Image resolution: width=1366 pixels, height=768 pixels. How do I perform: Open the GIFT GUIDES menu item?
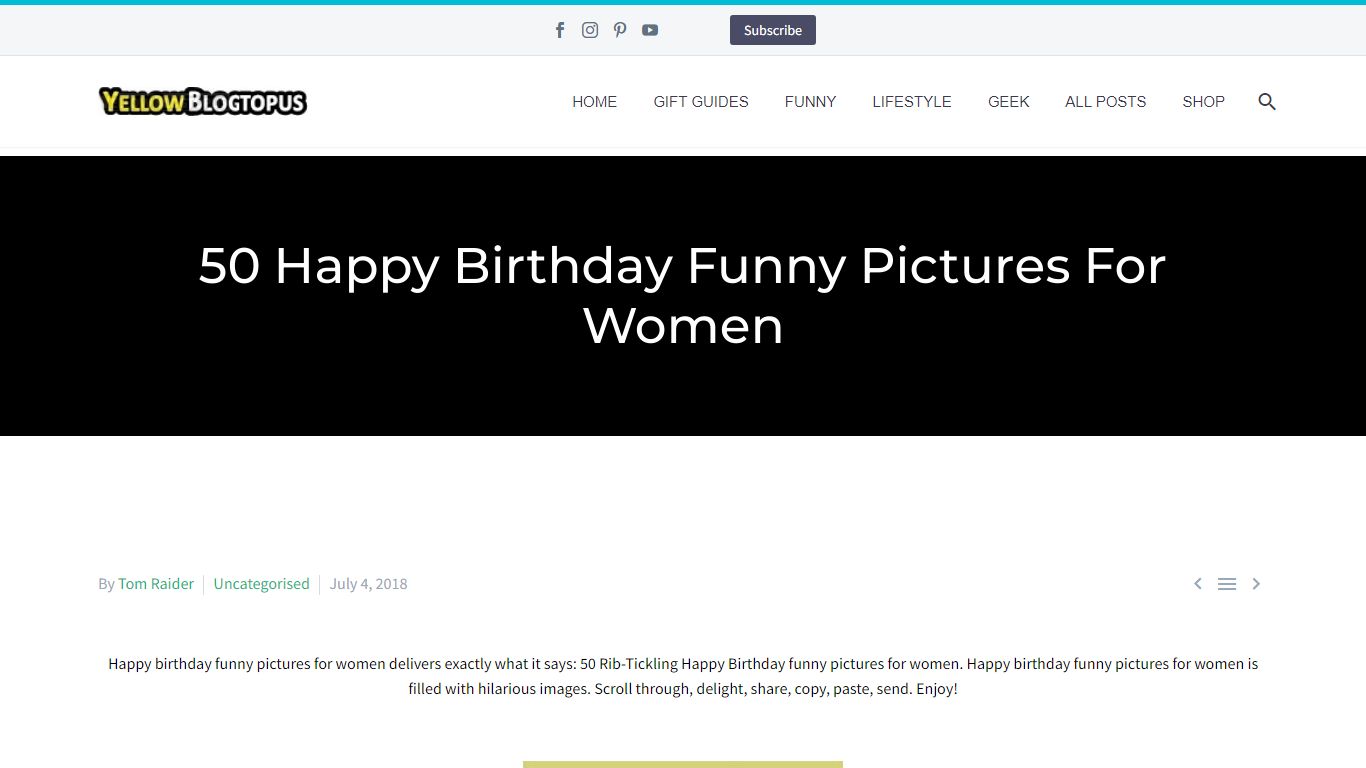click(x=701, y=101)
